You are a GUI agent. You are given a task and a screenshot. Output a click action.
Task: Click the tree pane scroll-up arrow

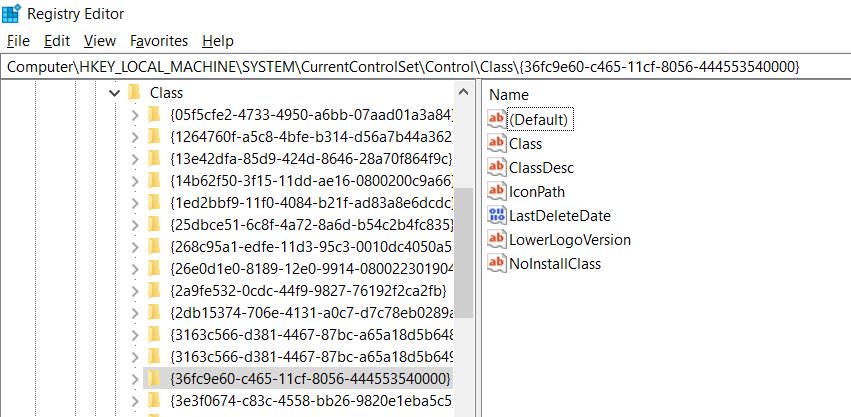pos(463,92)
